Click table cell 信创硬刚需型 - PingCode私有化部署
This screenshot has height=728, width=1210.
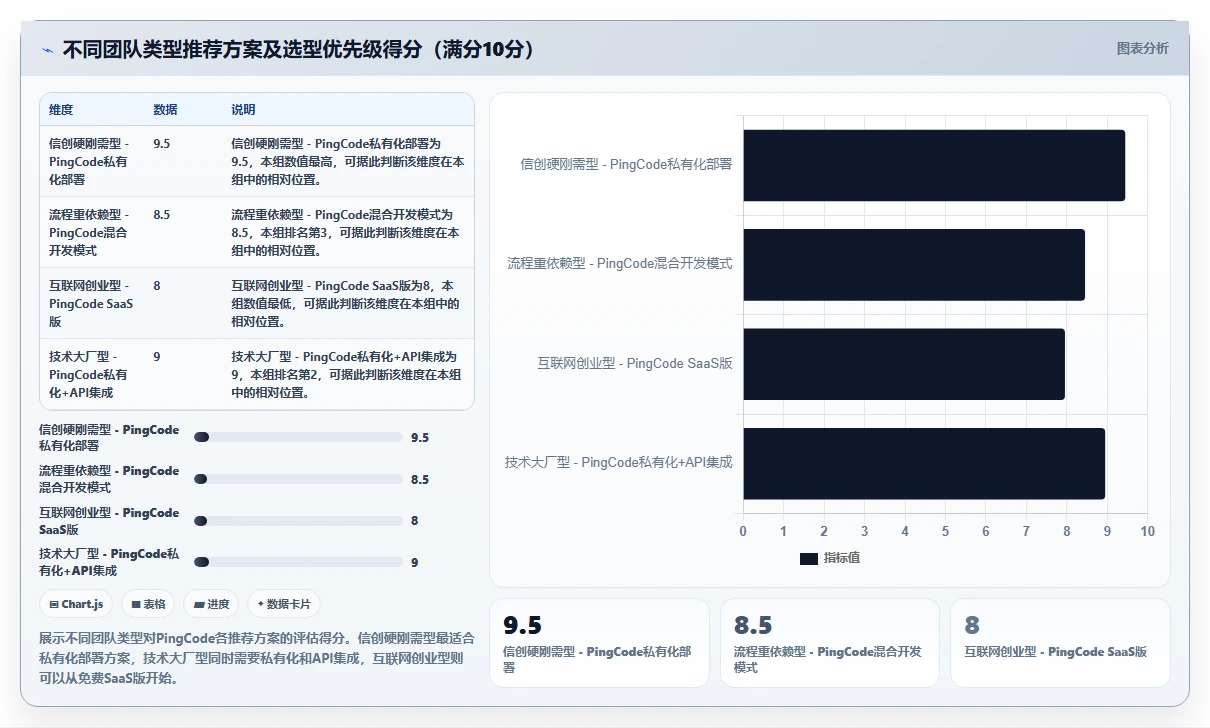[89, 161]
